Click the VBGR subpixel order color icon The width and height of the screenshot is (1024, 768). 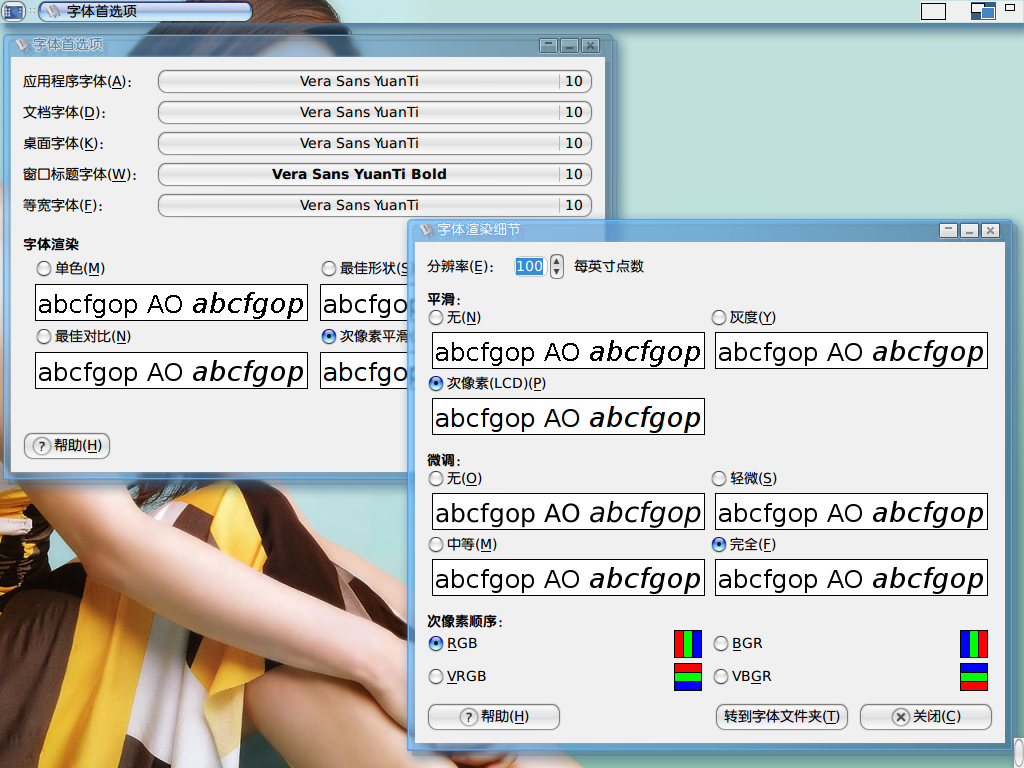[974, 677]
